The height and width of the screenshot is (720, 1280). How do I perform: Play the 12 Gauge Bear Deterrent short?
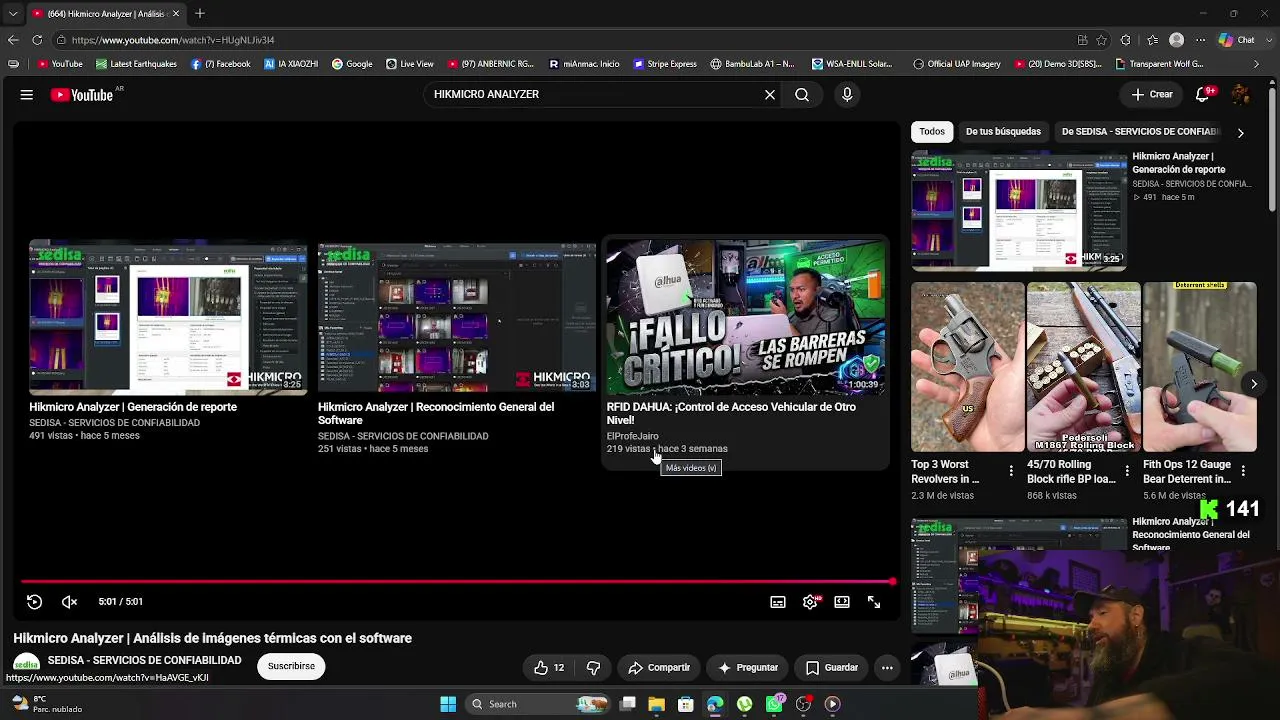(1200, 367)
